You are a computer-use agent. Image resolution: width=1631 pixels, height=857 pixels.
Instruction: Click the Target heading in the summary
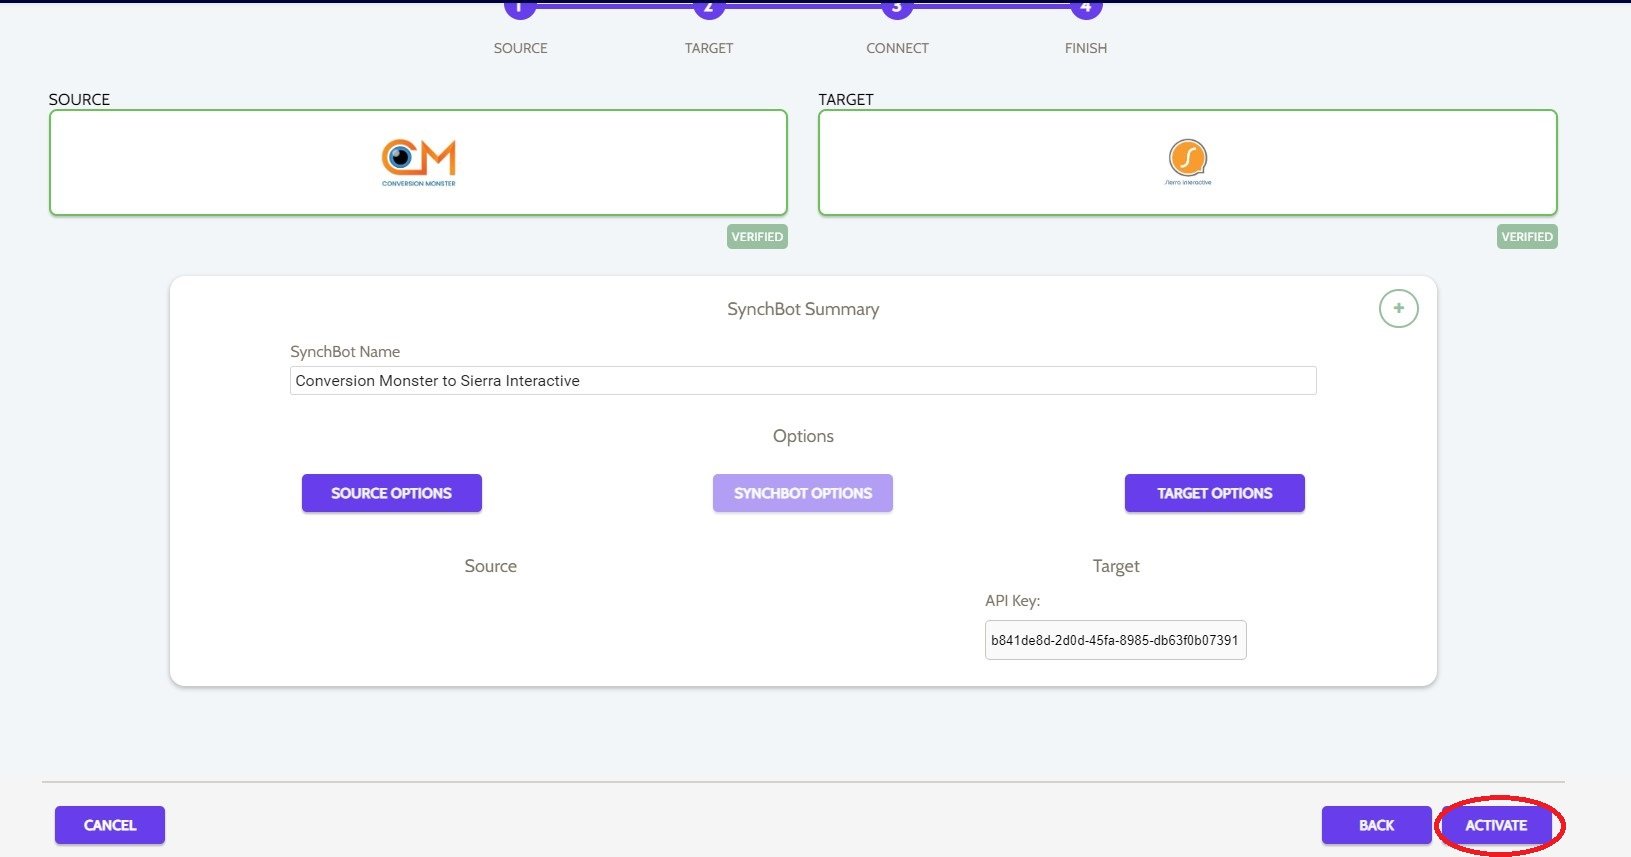tap(1116, 566)
